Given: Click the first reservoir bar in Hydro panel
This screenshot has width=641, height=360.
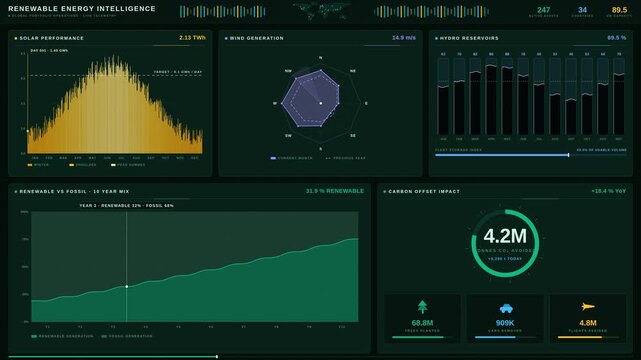Looking at the screenshot, I should point(443,96).
